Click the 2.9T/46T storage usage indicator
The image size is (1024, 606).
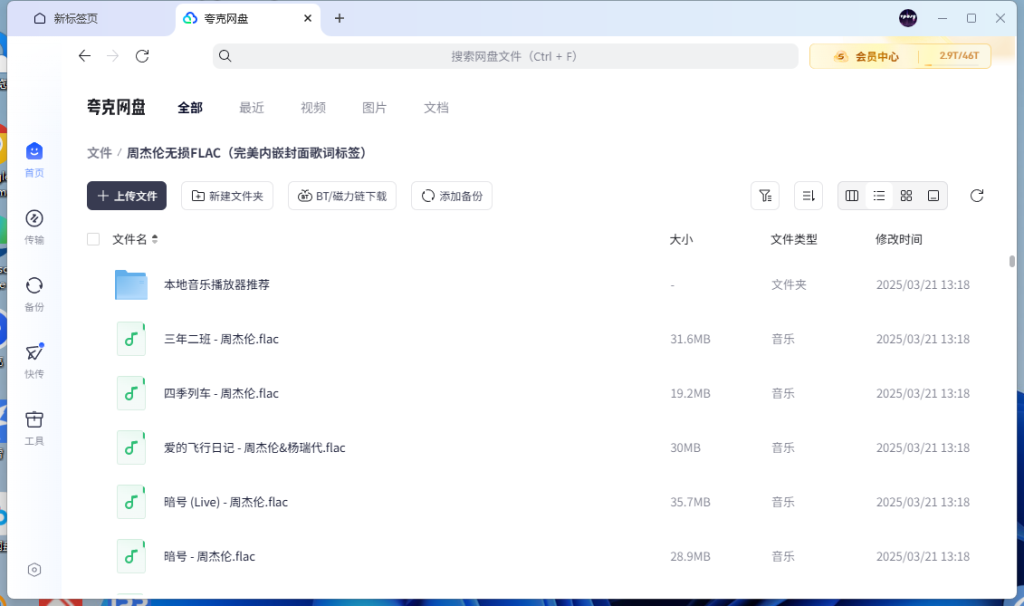point(959,56)
